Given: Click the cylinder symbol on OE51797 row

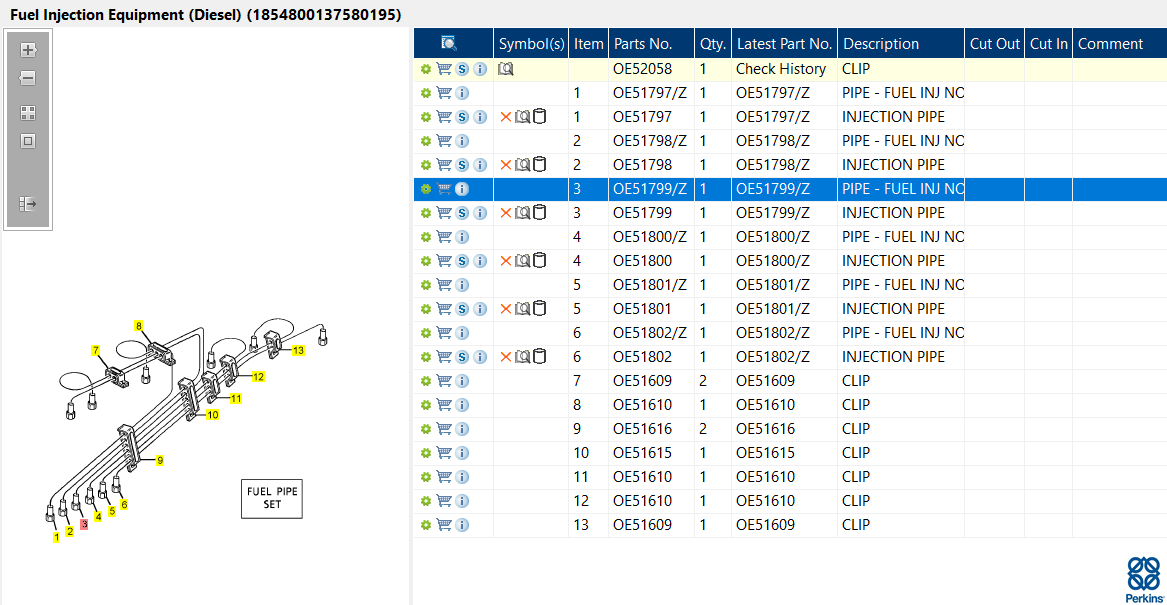Looking at the screenshot, I should (540, 117).
